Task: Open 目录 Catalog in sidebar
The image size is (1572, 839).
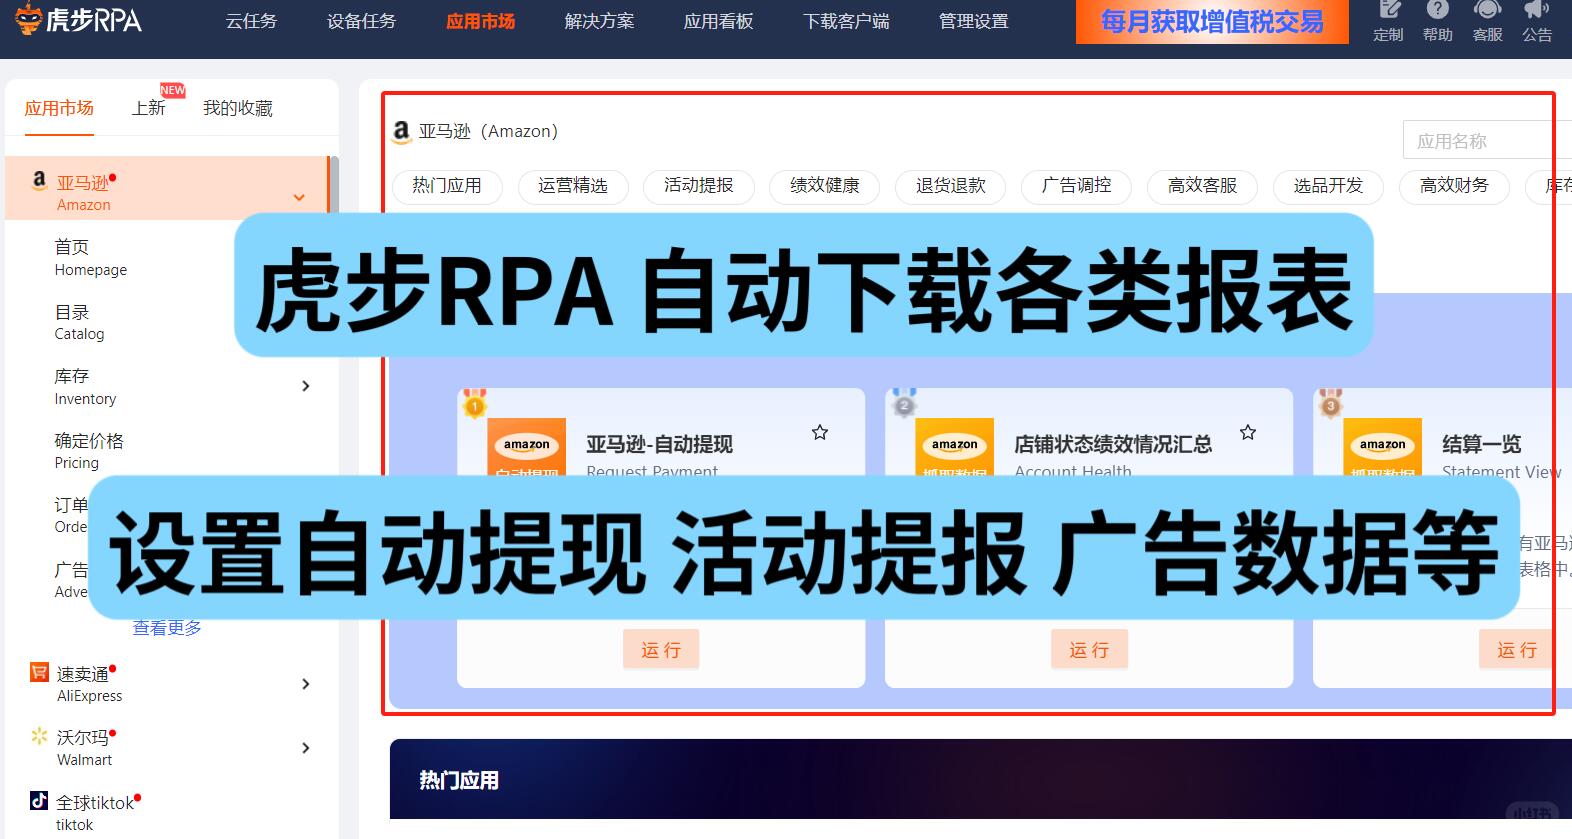Action: [x=79, y=322]
